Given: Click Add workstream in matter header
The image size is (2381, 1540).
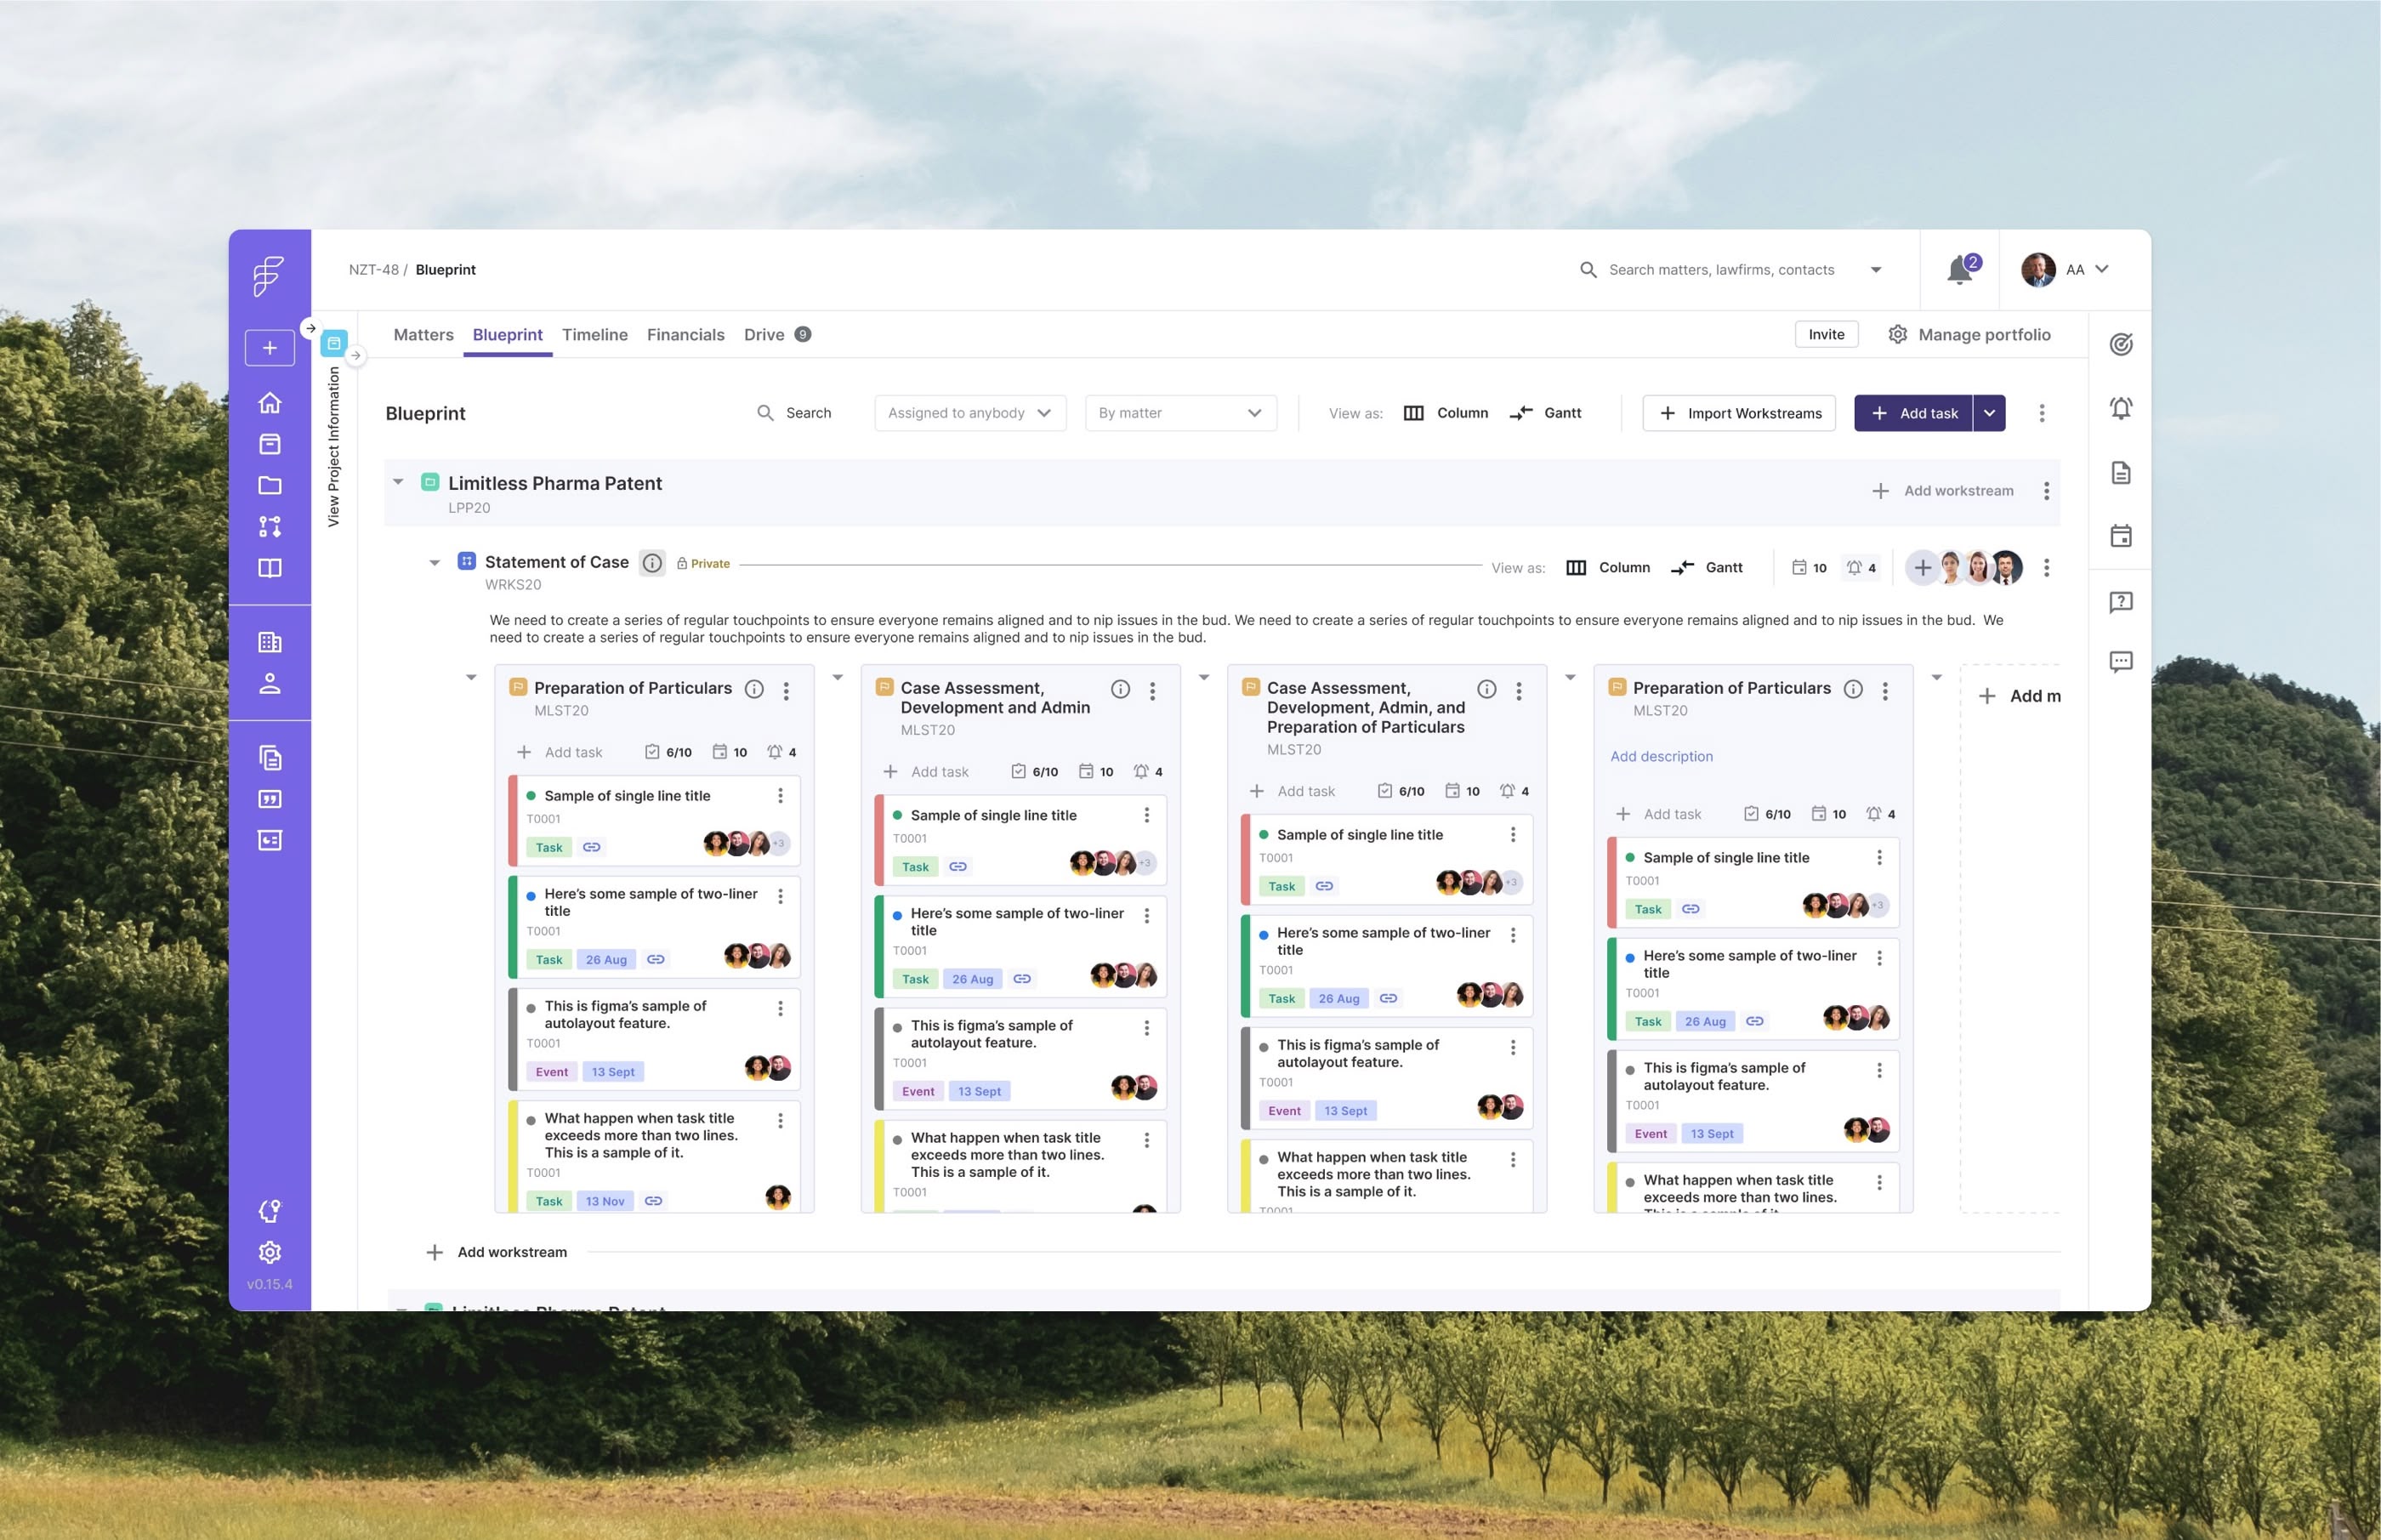Looking at the screenshot, I should click(x=1942, y=491).
